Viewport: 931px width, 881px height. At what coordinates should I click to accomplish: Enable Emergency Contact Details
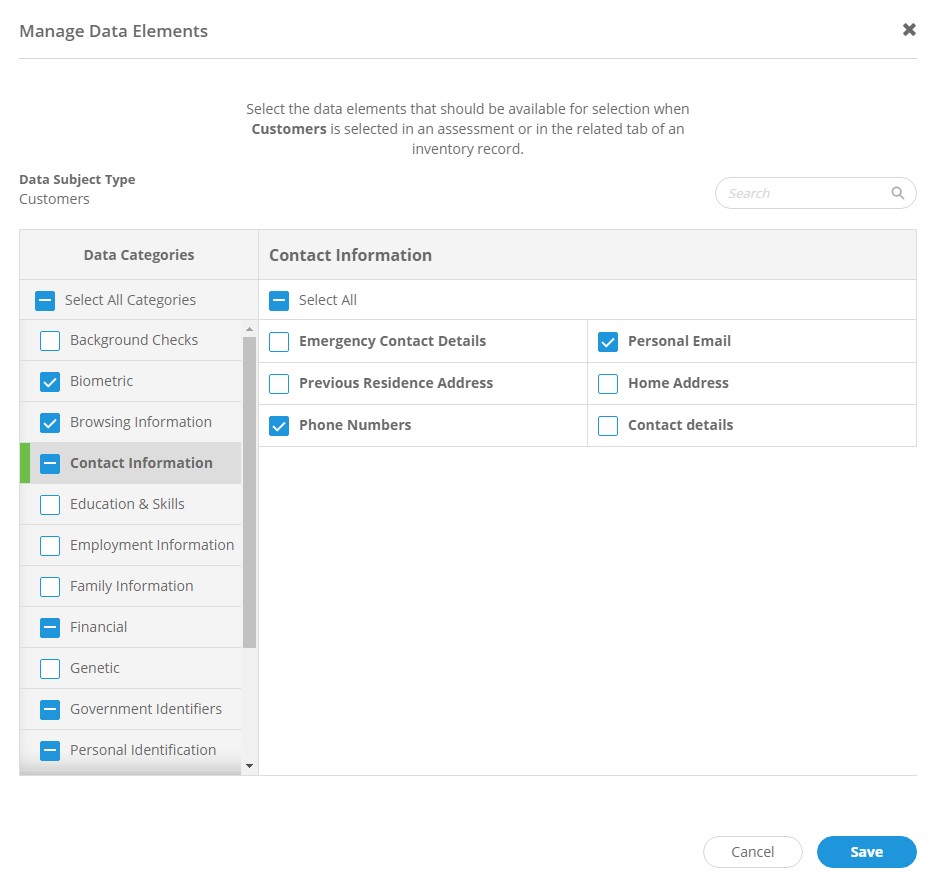coord(279,341)
